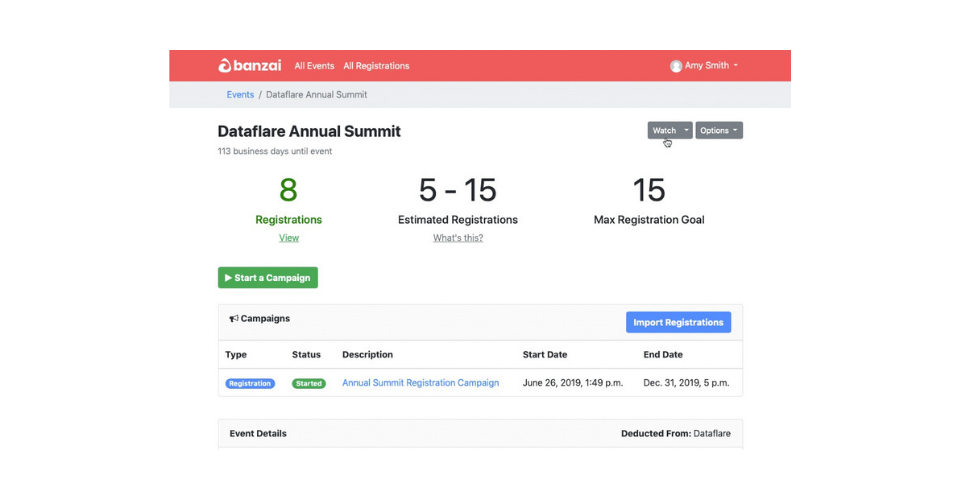Click the Campaigns megaphone icon
This screenshot has width=960, height=500.
click(234, 318)
